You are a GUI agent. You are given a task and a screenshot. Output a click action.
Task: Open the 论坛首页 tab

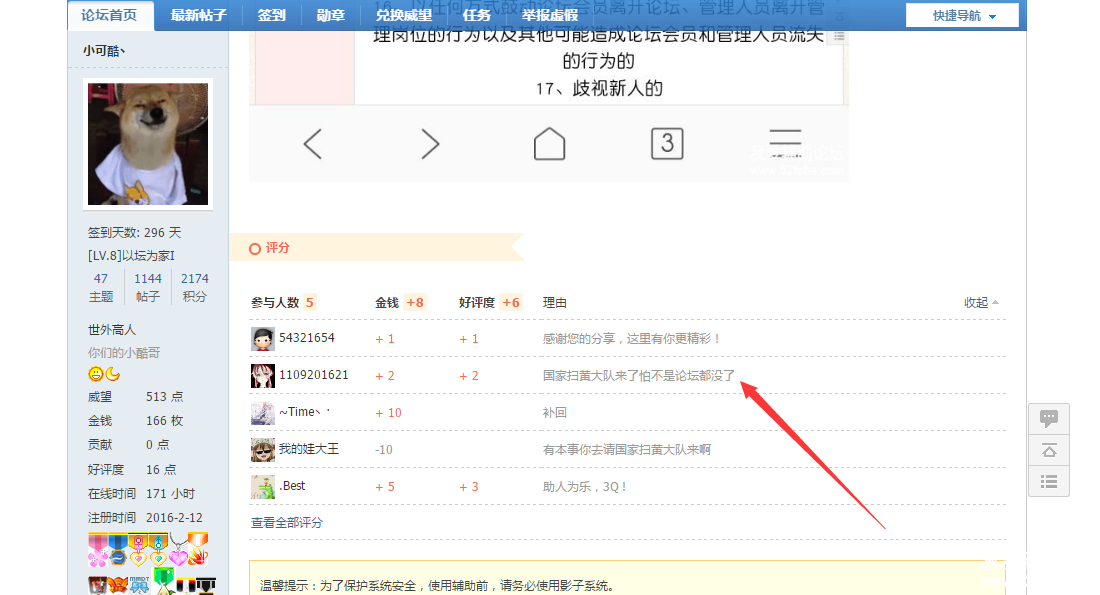(110, 15)
